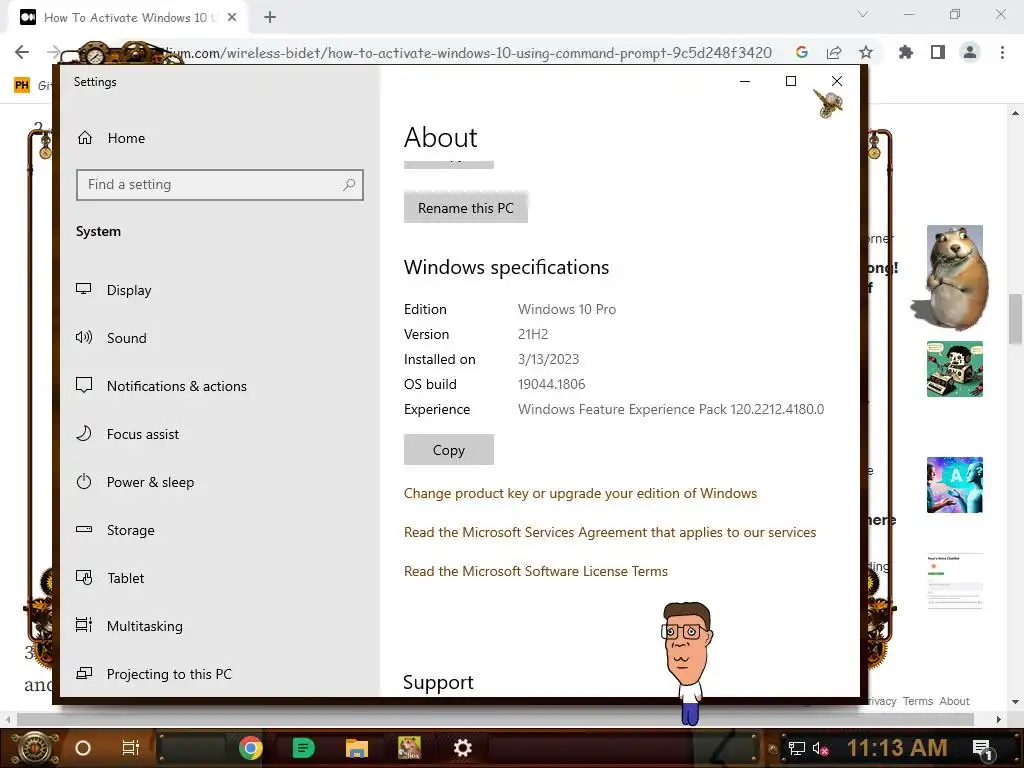
Task: Click the Copy button under Windows specifications
Action: 449,450
